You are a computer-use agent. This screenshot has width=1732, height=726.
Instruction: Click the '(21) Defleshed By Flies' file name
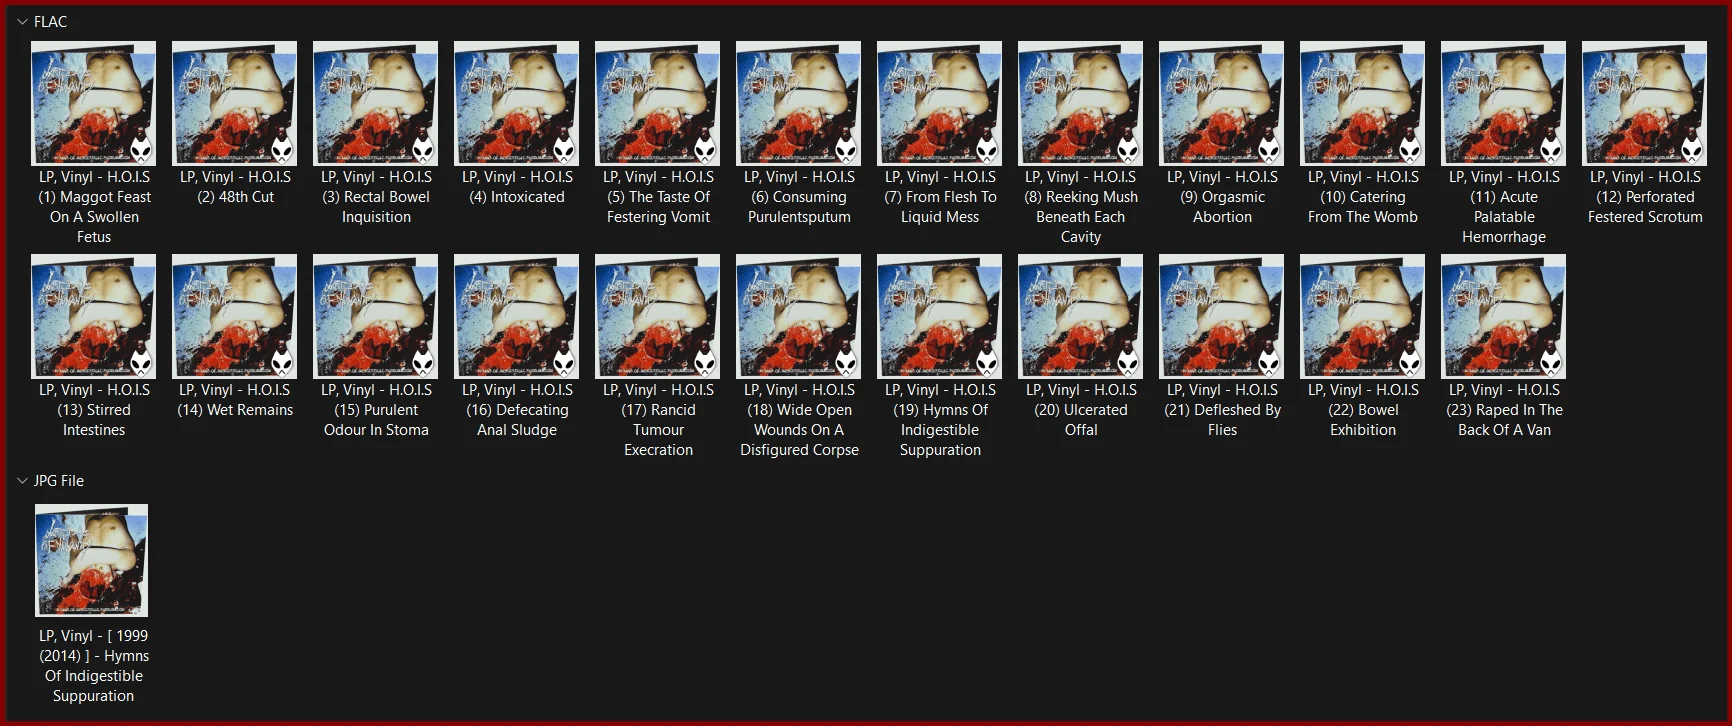pos(1222,410)
